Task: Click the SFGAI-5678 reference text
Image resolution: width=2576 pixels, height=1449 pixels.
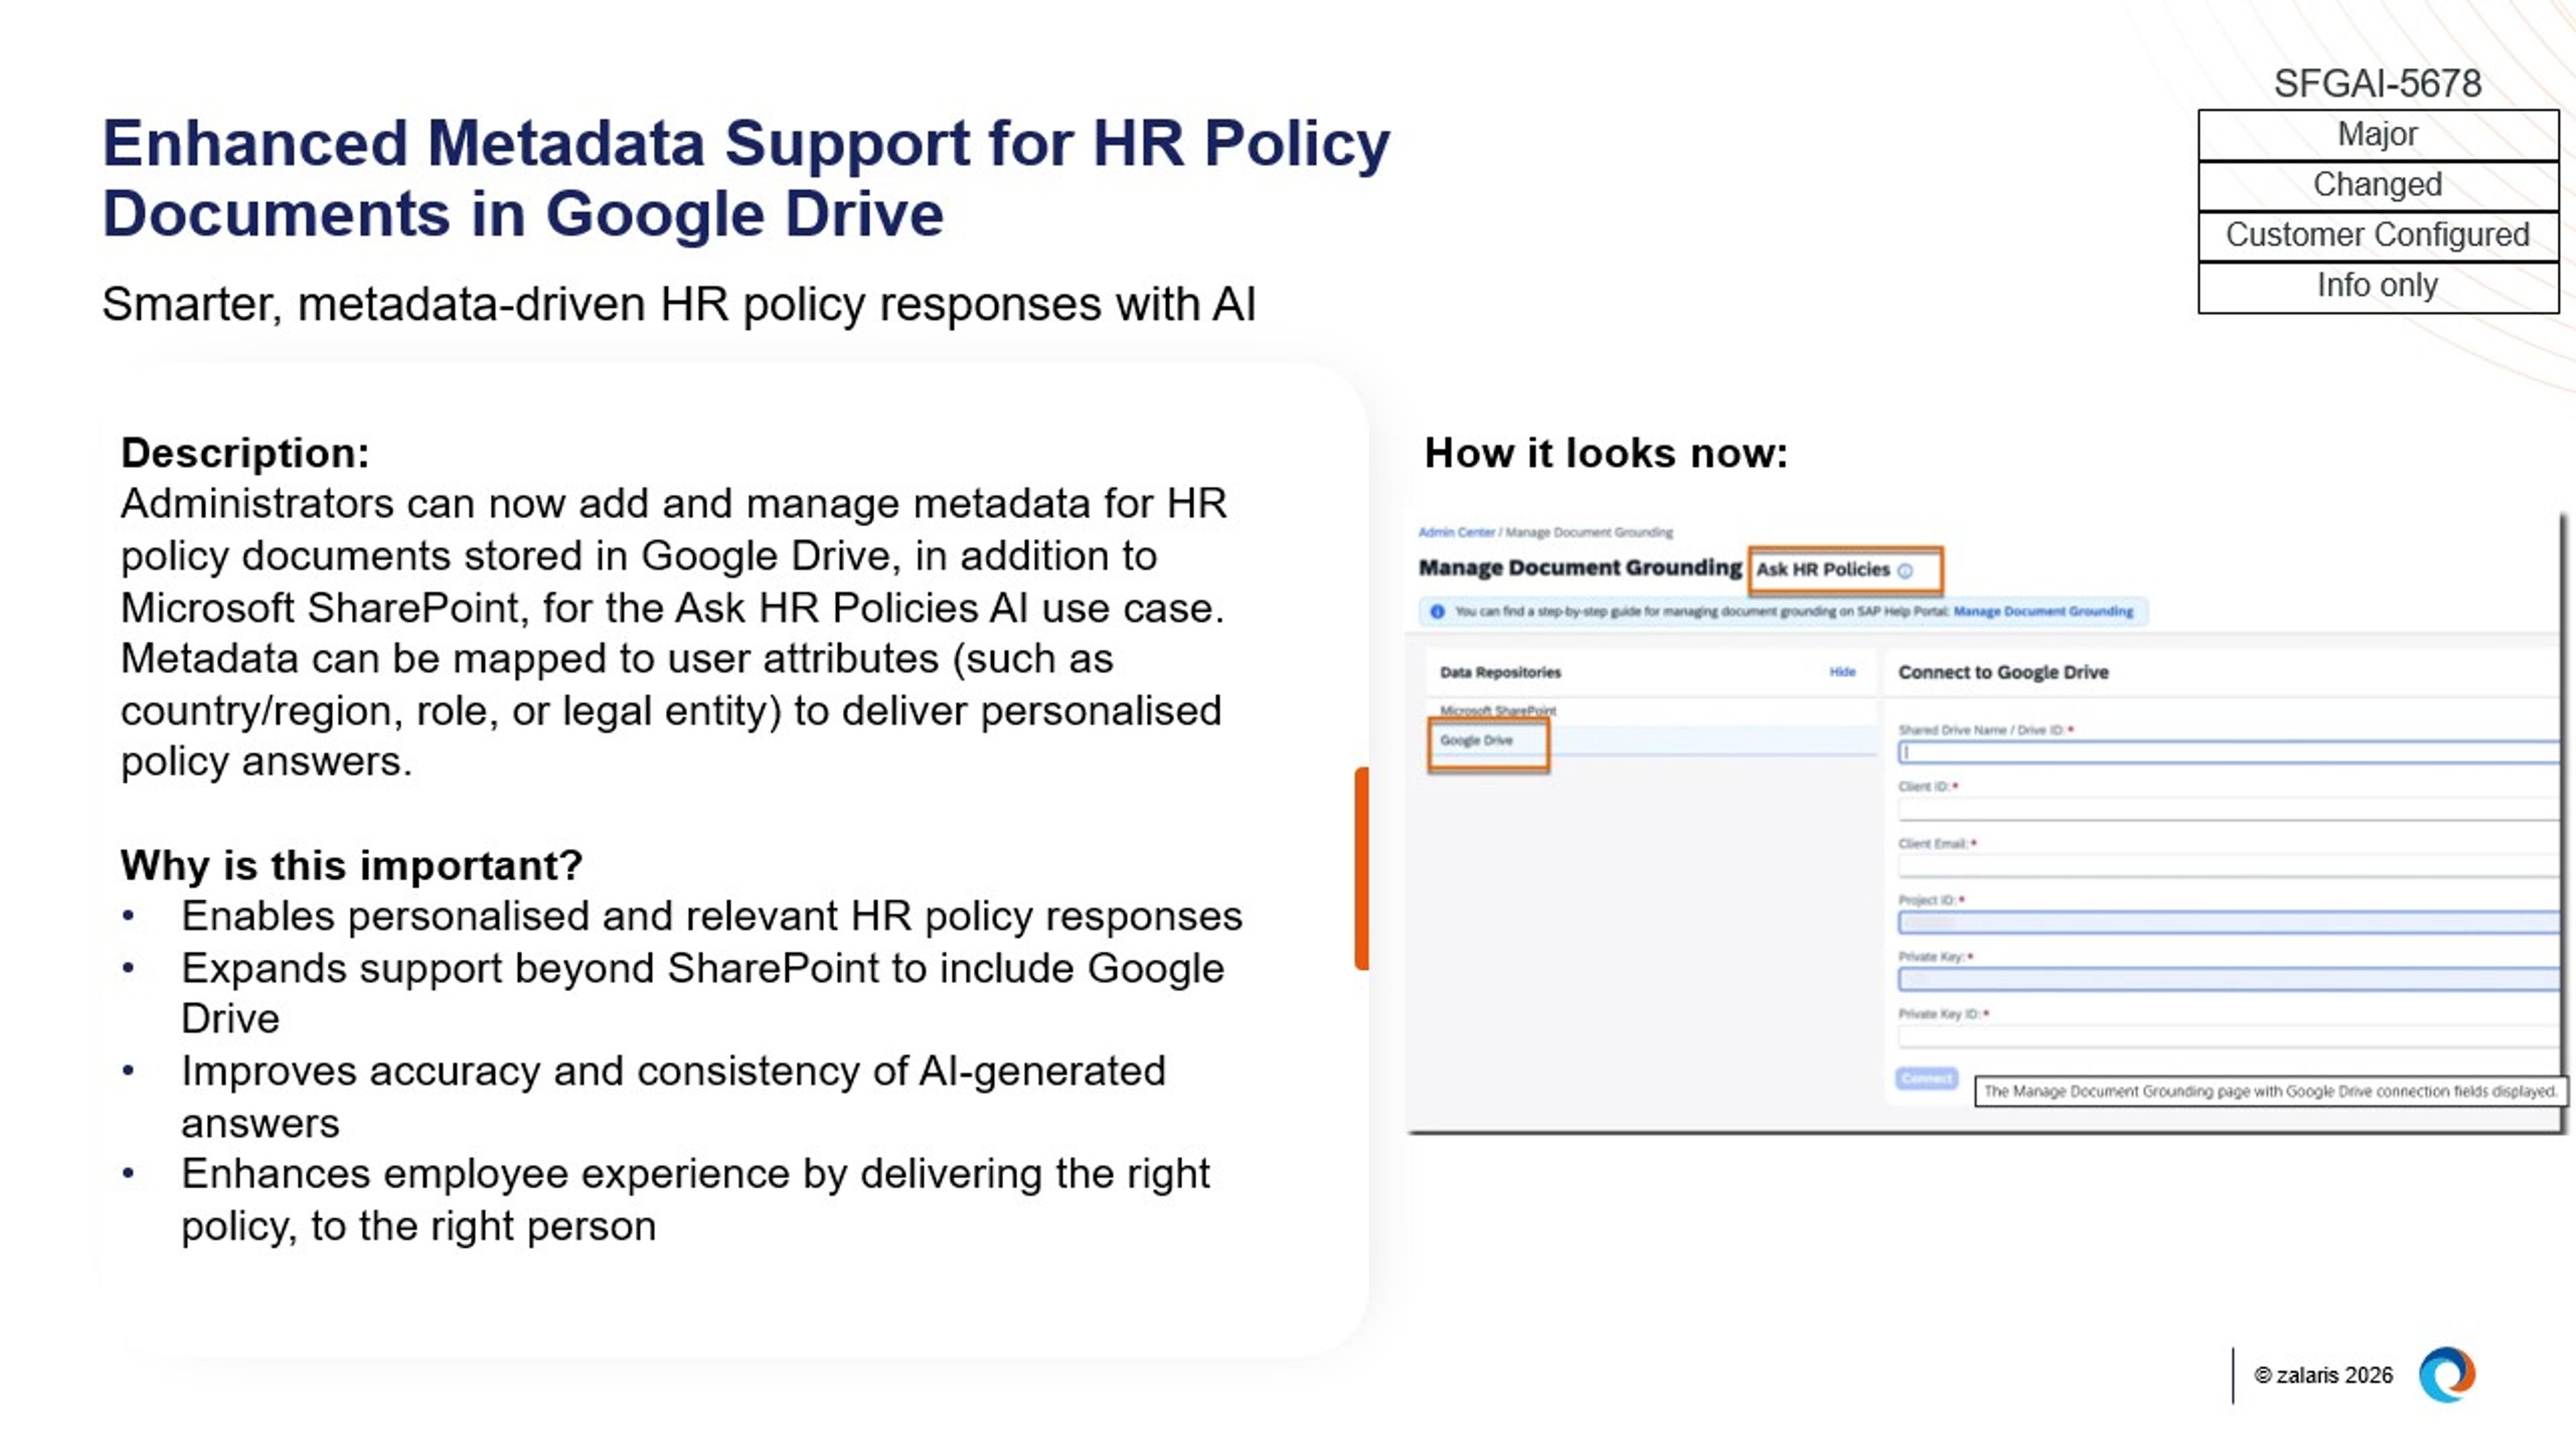Action: pos(2377,84)
